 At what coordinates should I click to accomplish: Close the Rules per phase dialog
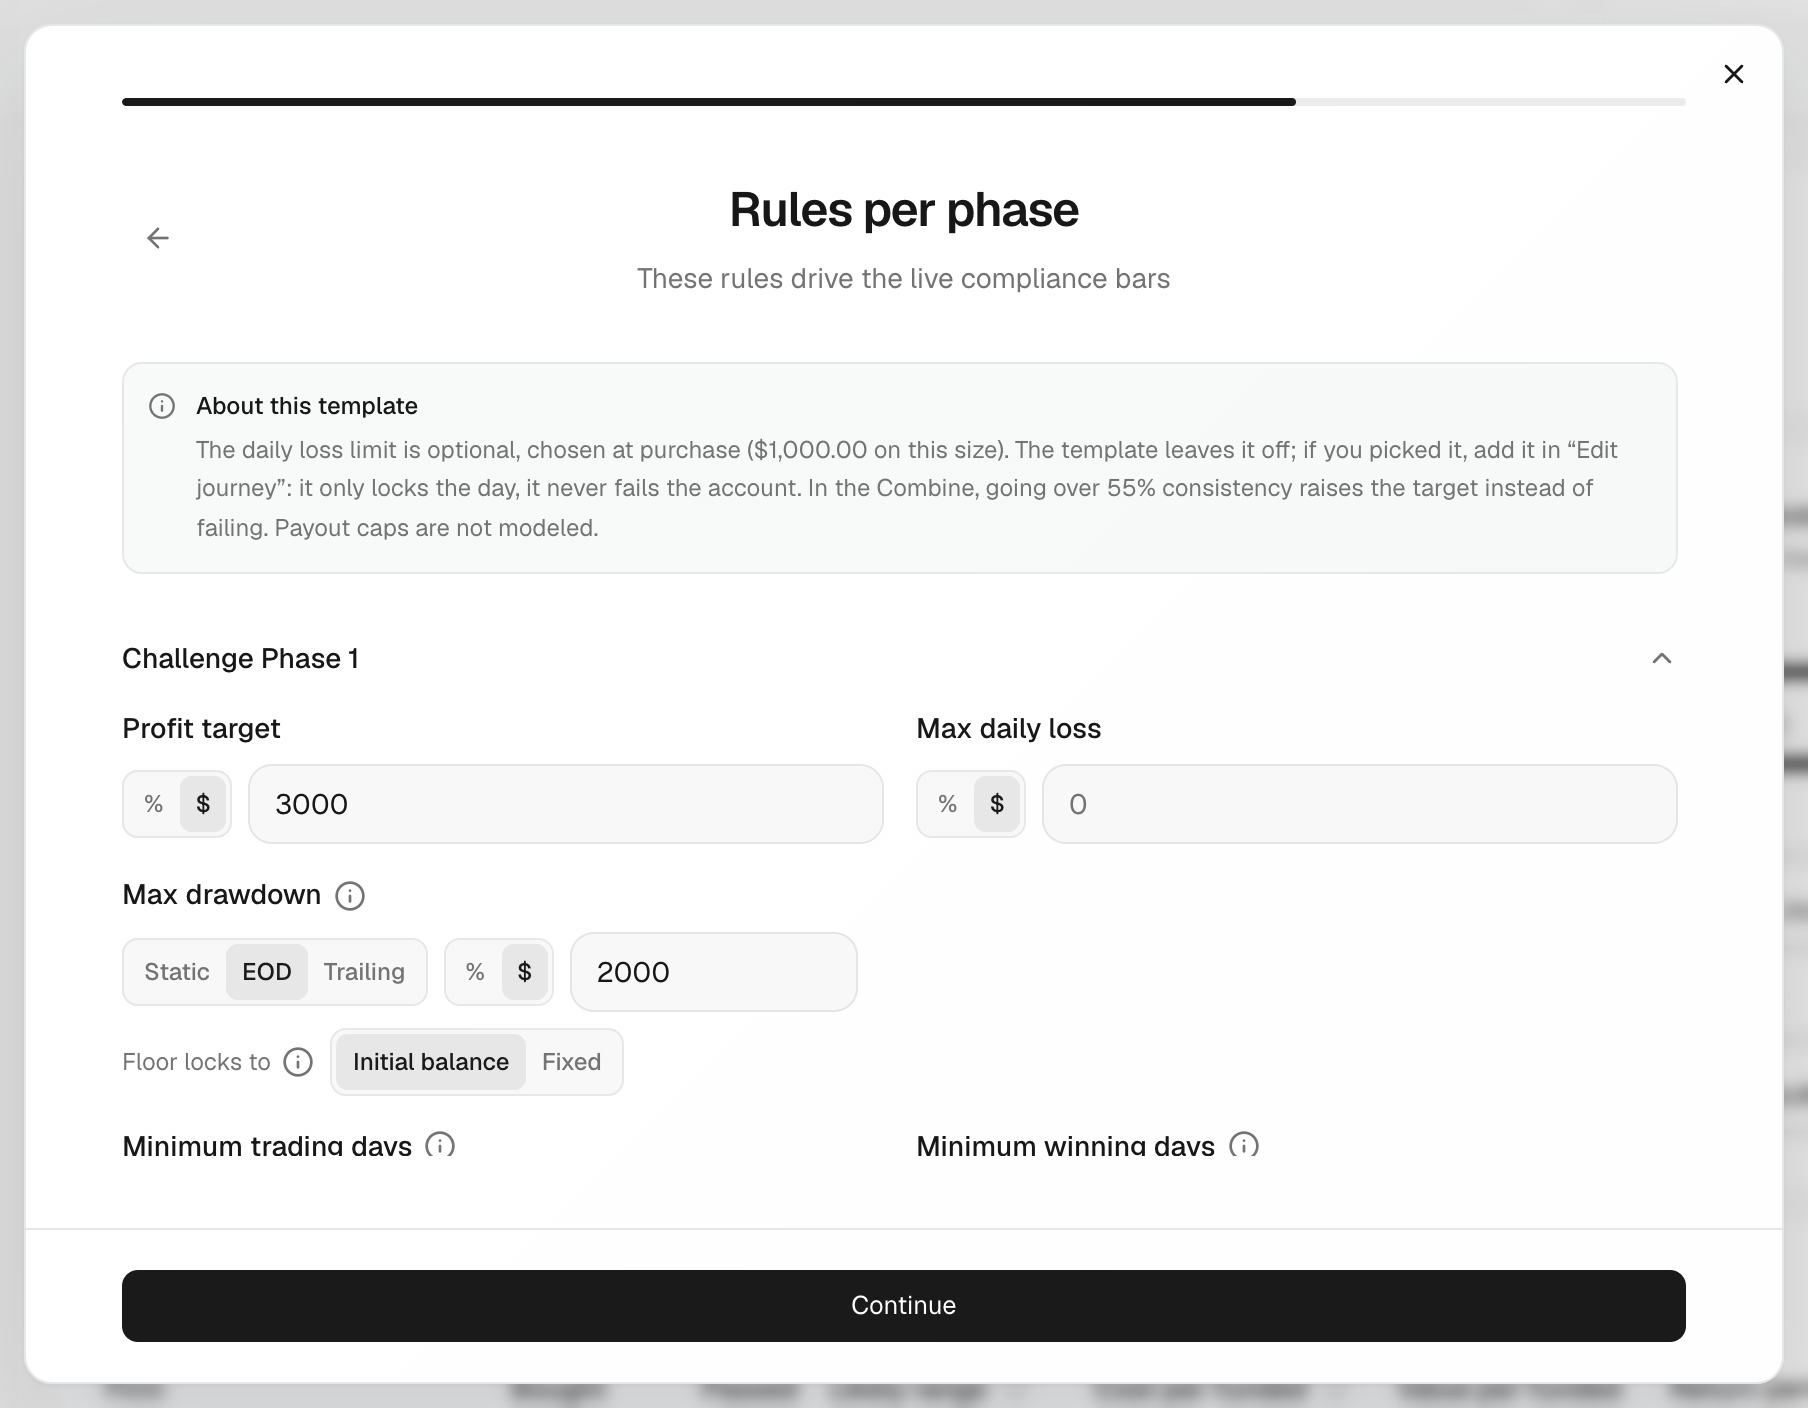click(x=1734, y=74)
